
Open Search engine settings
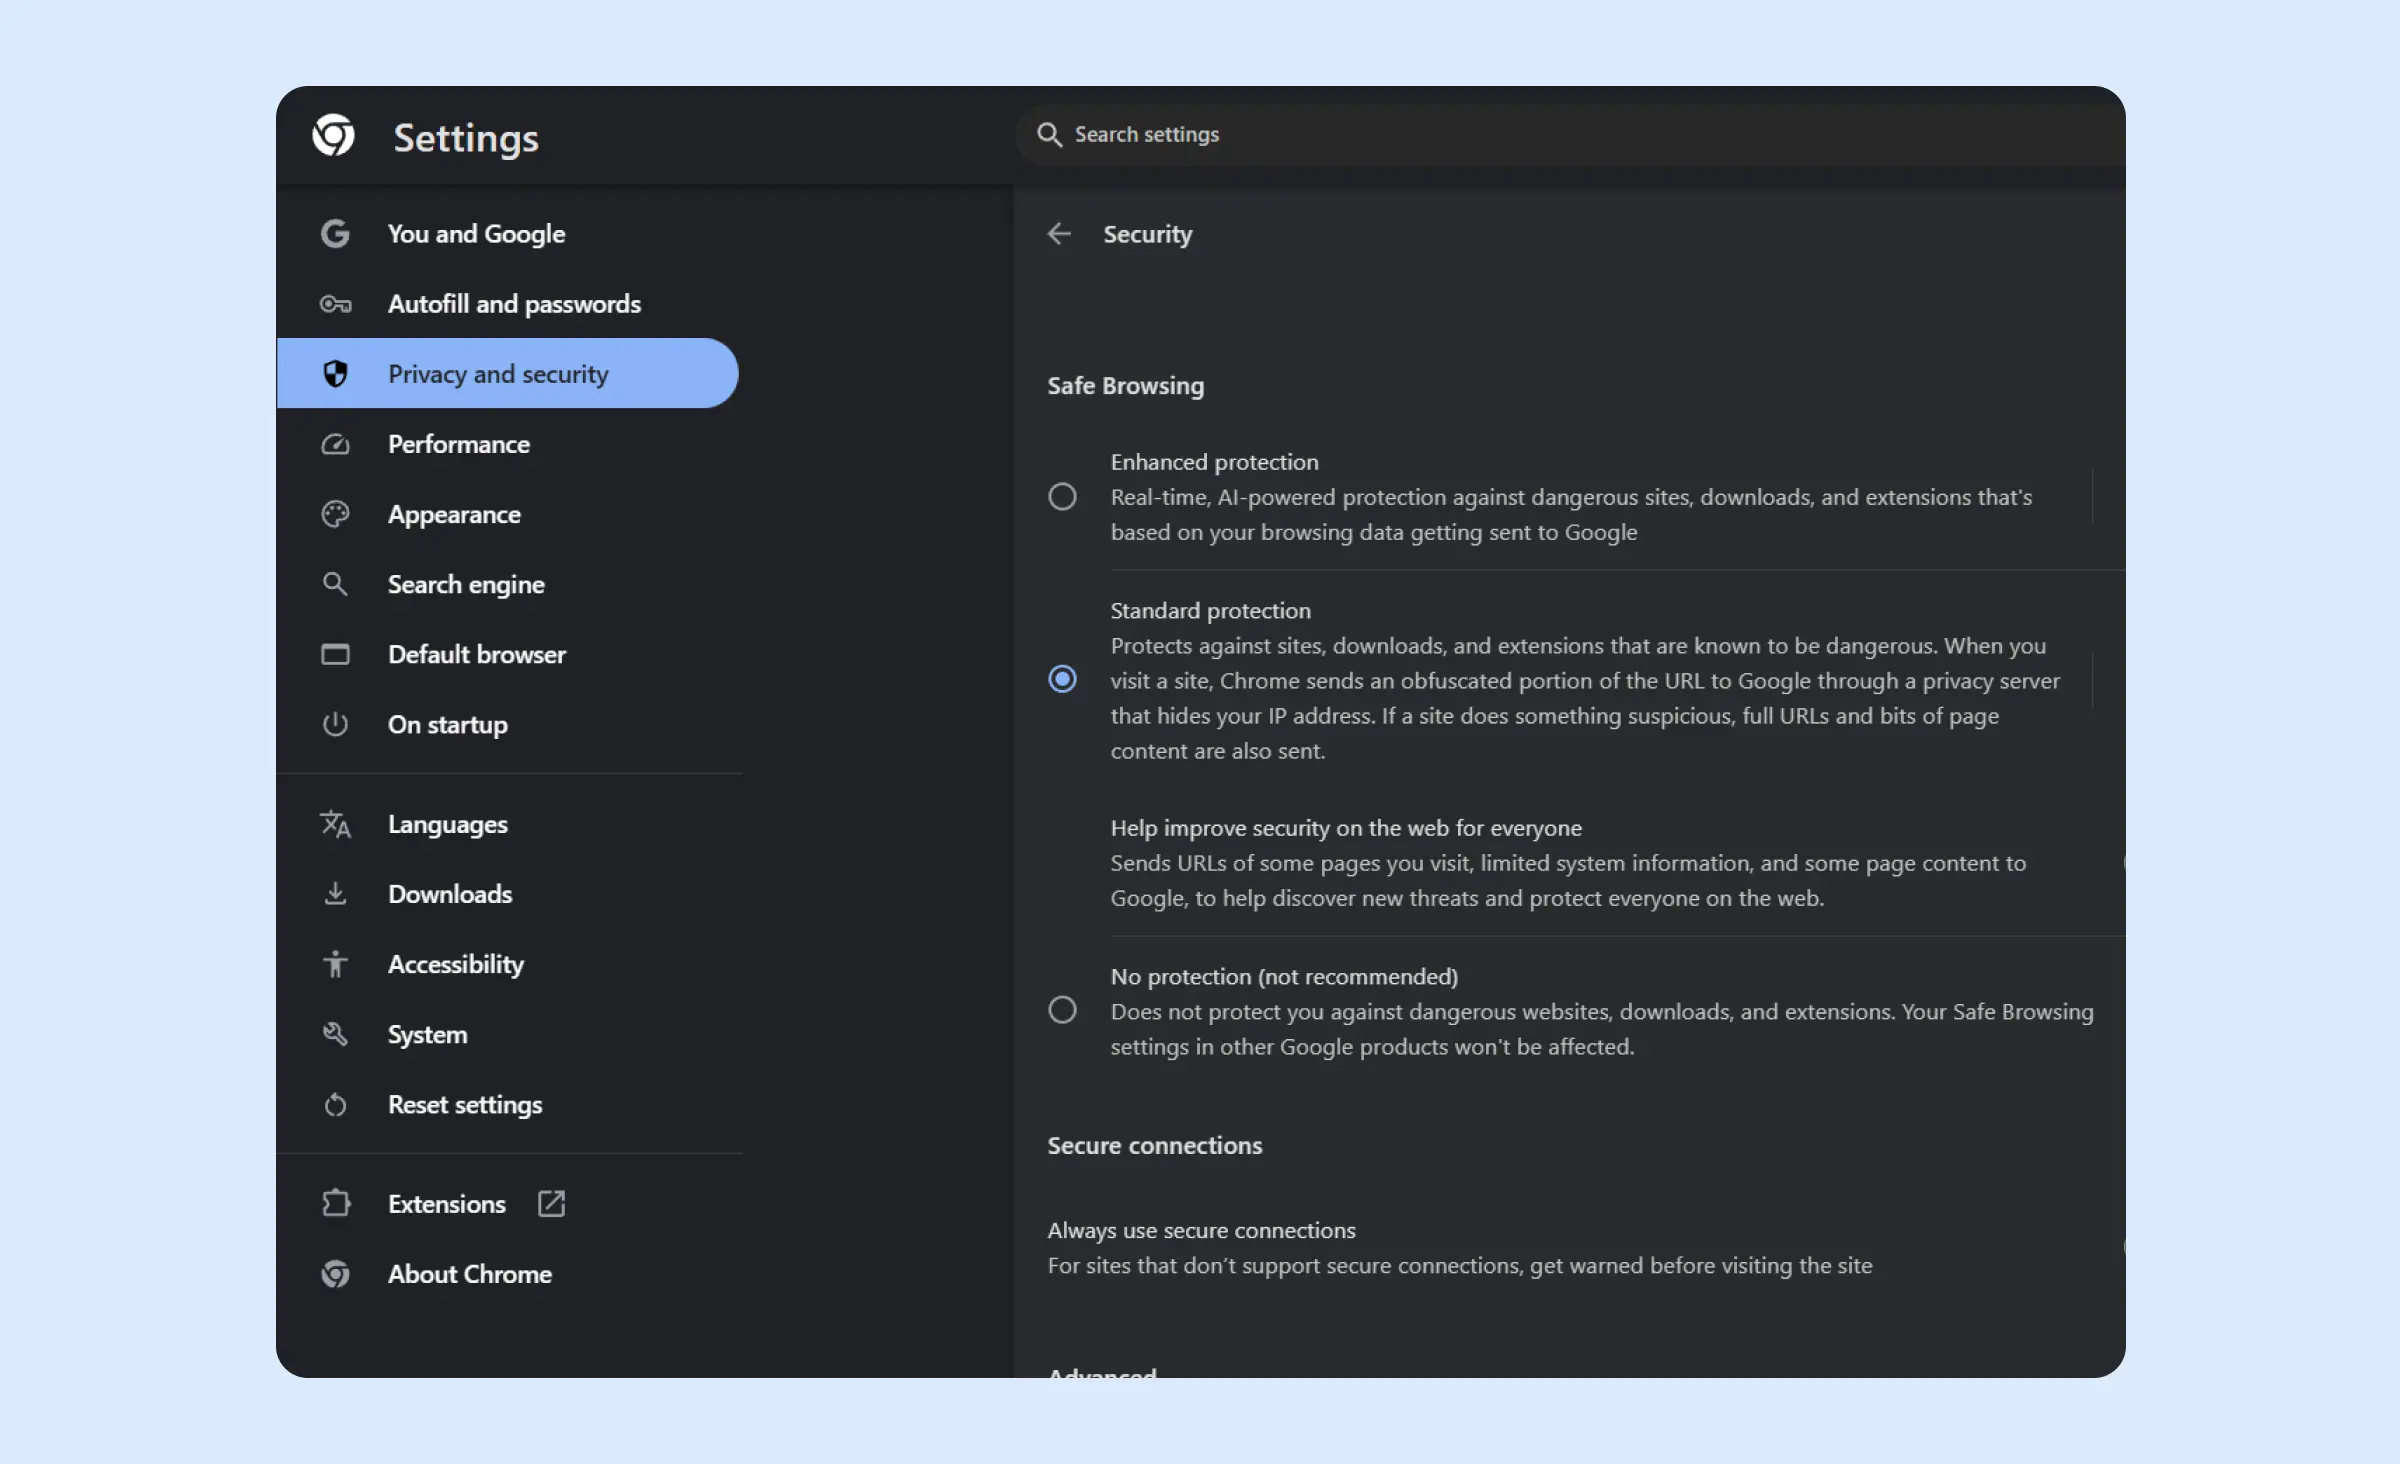click(x=508, y=584)
